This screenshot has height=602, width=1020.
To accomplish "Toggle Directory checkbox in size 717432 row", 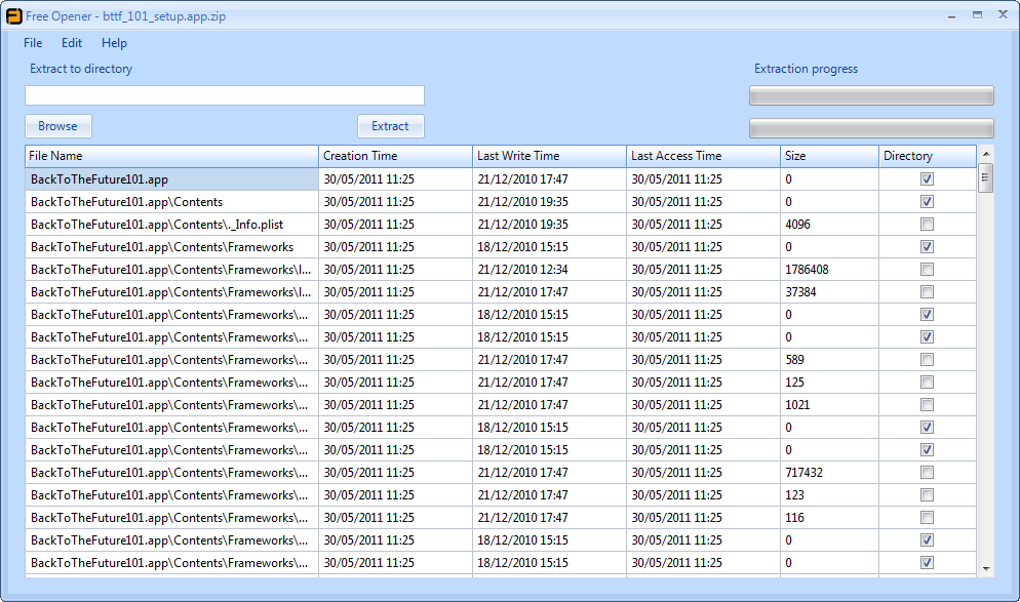I will point(927,472).
